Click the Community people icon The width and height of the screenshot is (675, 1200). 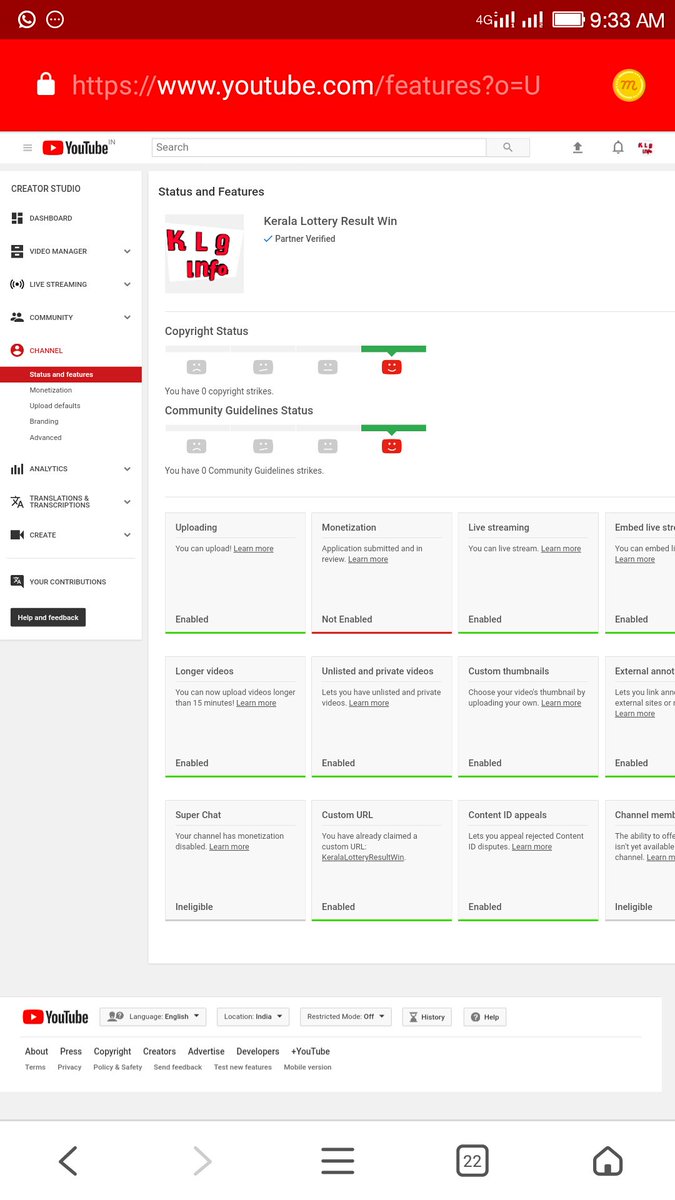[x=17, y=317]
